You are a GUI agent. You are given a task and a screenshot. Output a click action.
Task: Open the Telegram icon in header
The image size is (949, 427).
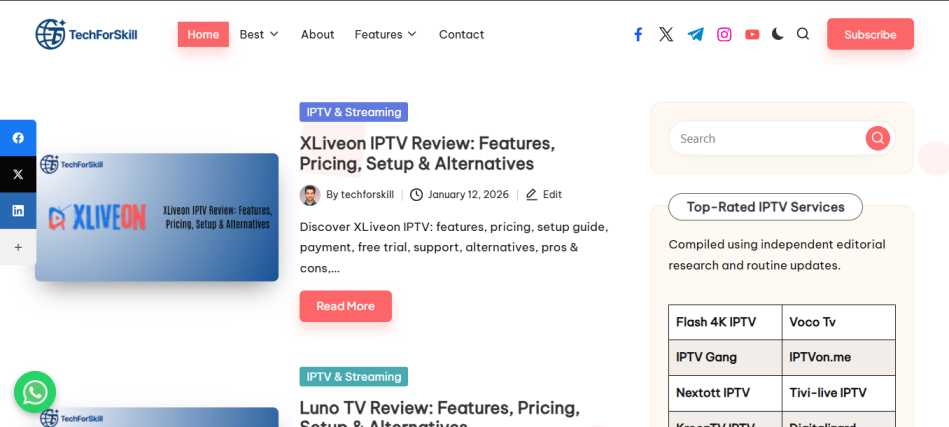coord(695,34)
